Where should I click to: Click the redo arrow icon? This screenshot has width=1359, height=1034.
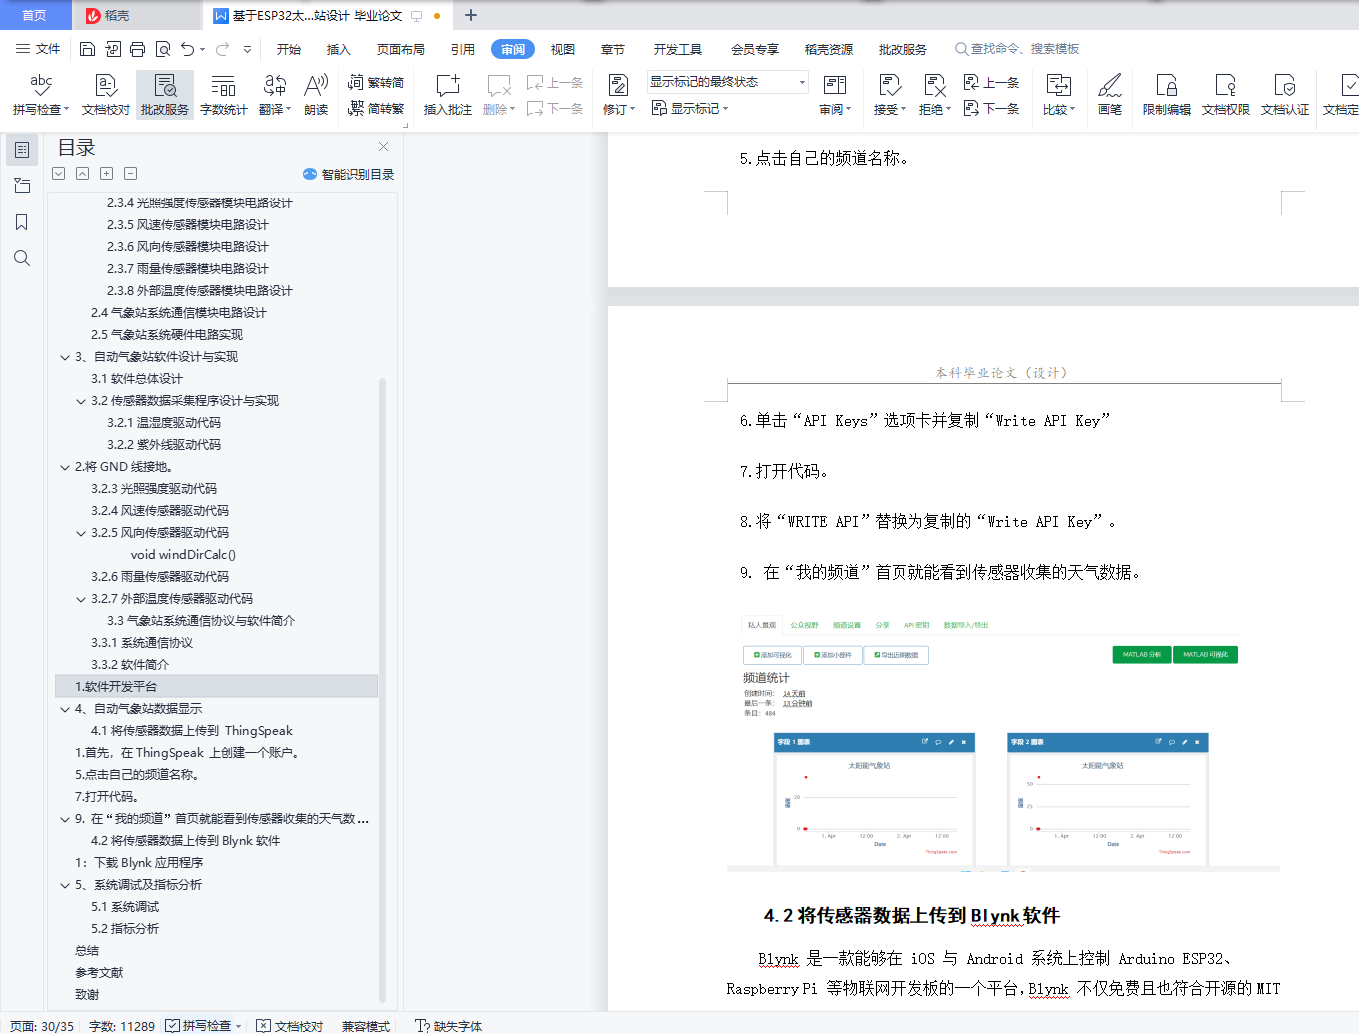(x=222, y=49)
